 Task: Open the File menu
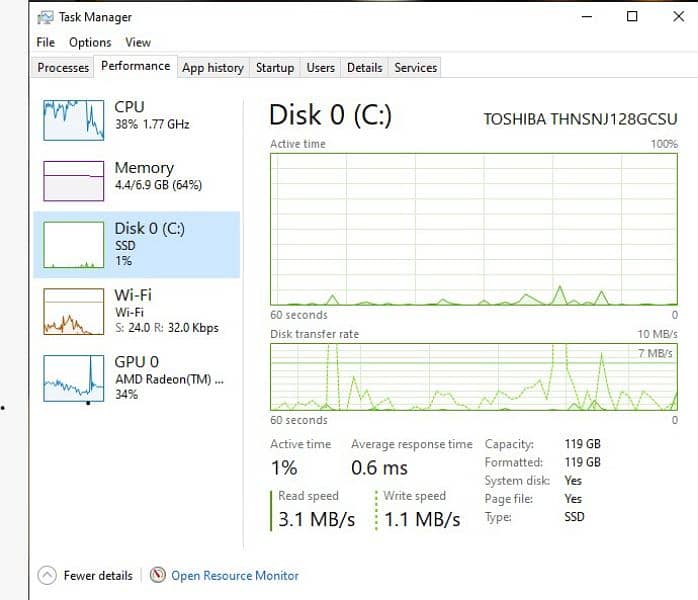coord(46,42)
